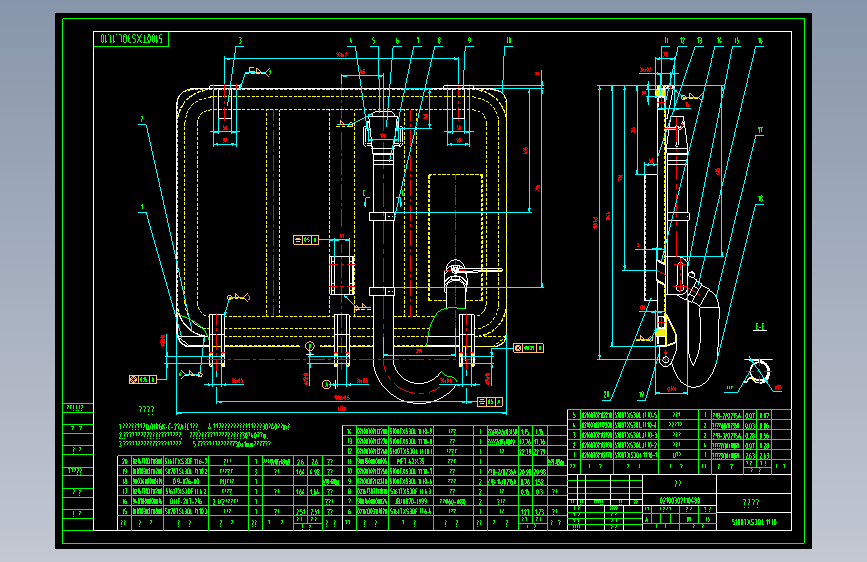The height and width of the screenshot is (562, 867).
Task: Click the tolerance frame at lower-right tank corner
Action: [x=528, y=348]
